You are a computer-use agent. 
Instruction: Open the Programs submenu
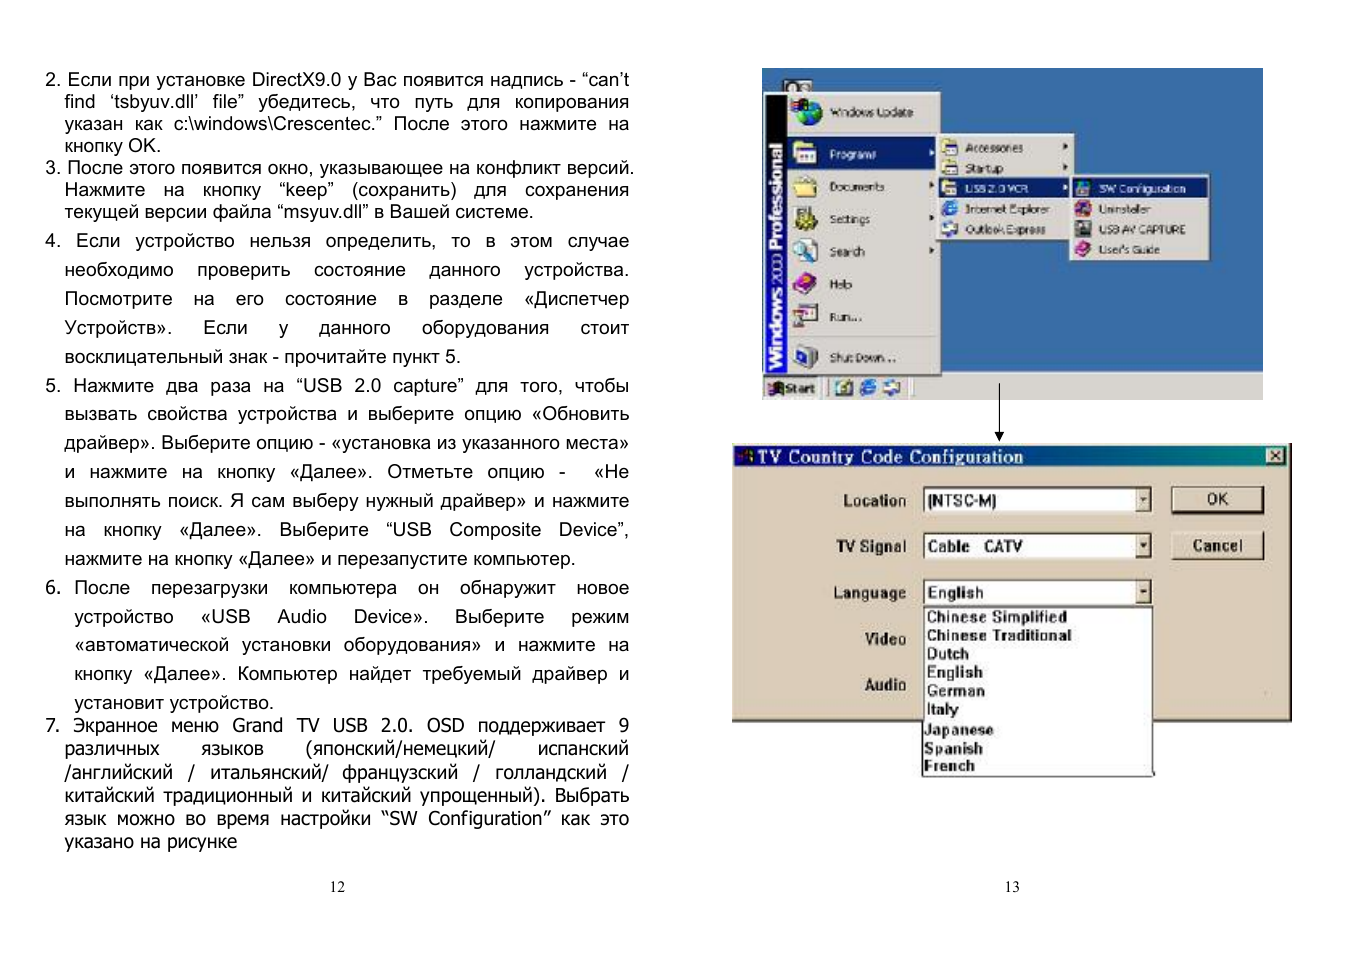863,154
